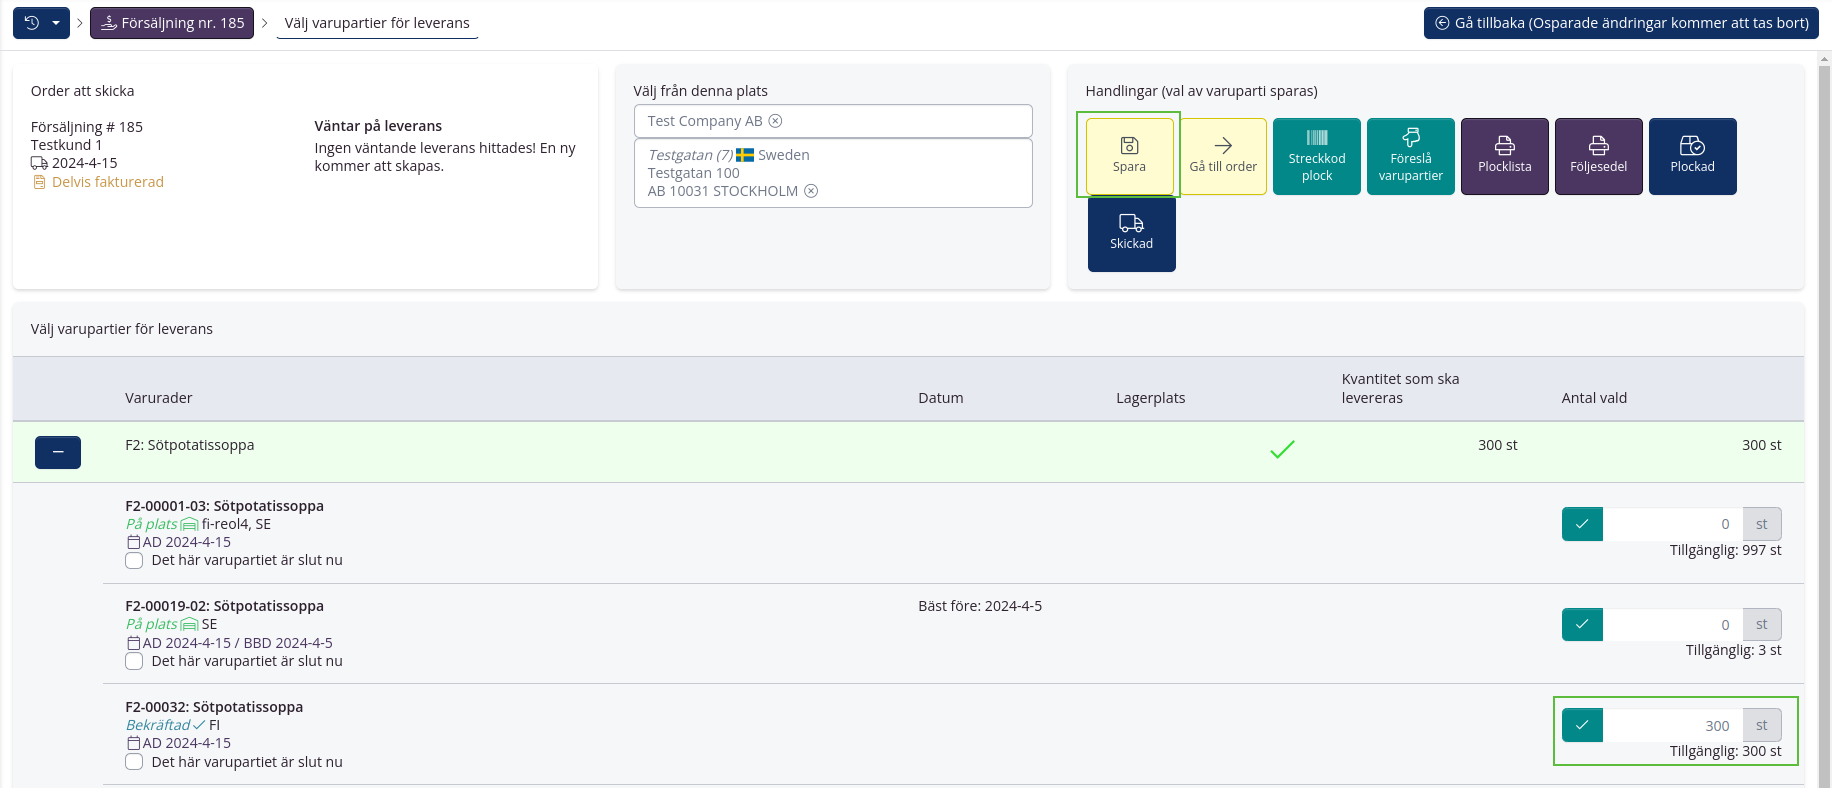Remove the Testgatan Stockholm address selection
Image resolution: width=1832 pixels, height=788 pixels.
click(811, 191)
